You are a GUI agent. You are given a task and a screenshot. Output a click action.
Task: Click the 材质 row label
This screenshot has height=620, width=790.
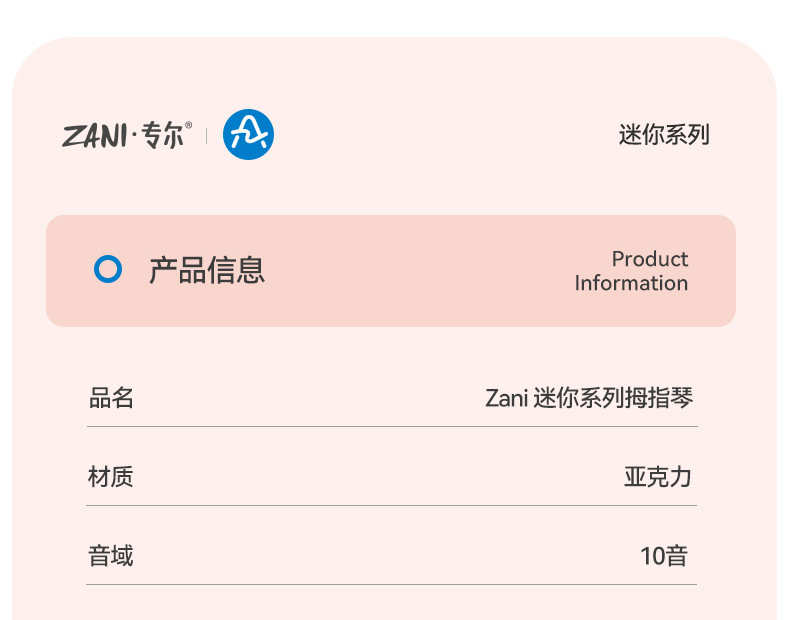point(111,476)
